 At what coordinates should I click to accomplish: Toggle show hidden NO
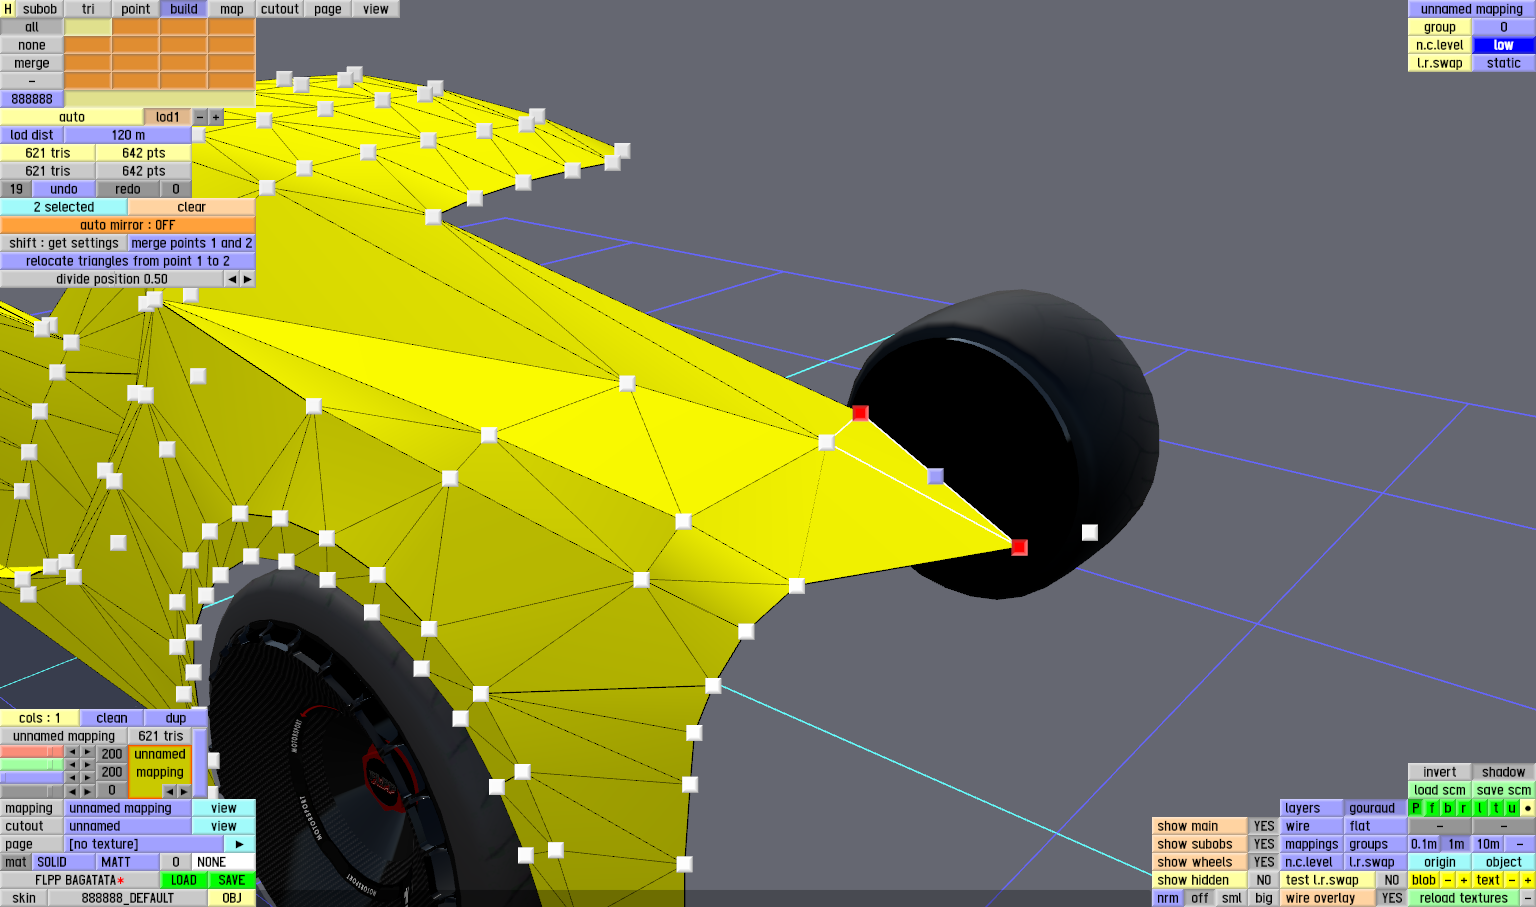(x=1264, y=880)
